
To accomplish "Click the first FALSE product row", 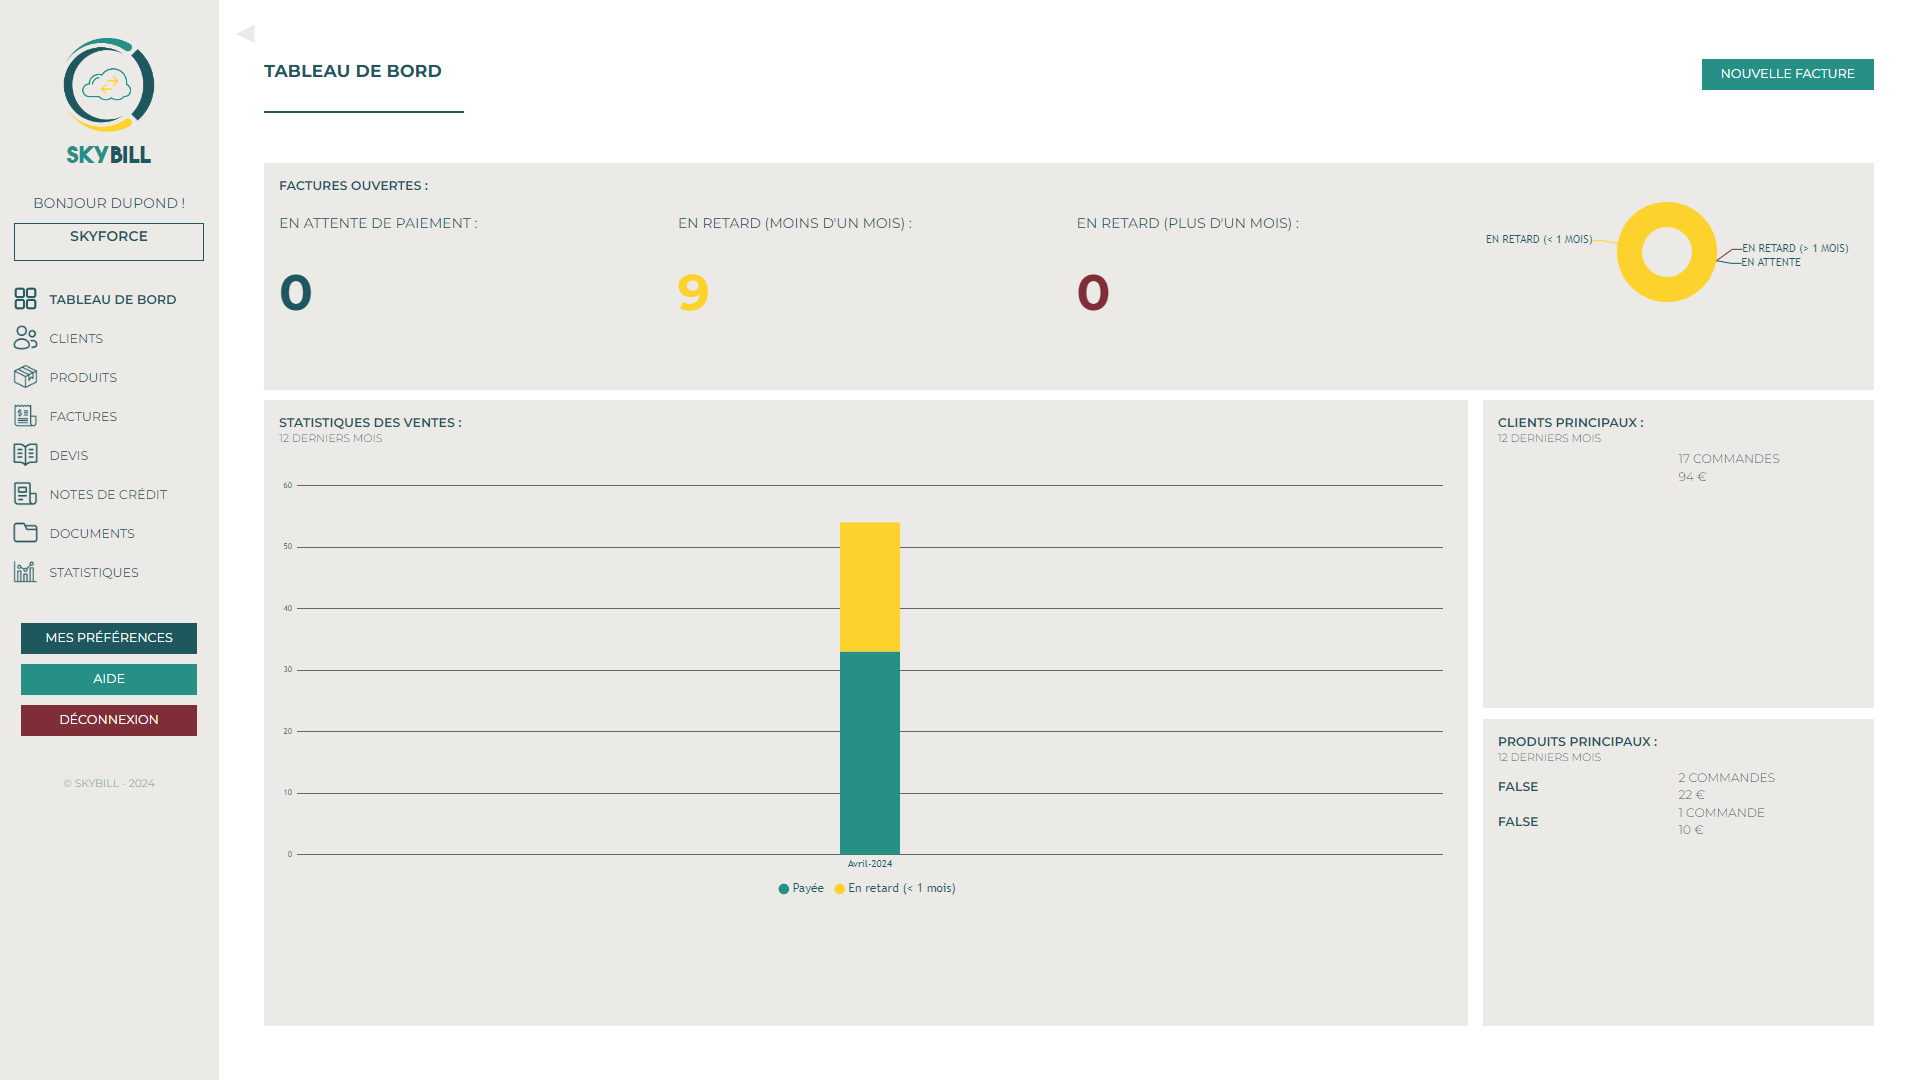I will [1518, 787].
